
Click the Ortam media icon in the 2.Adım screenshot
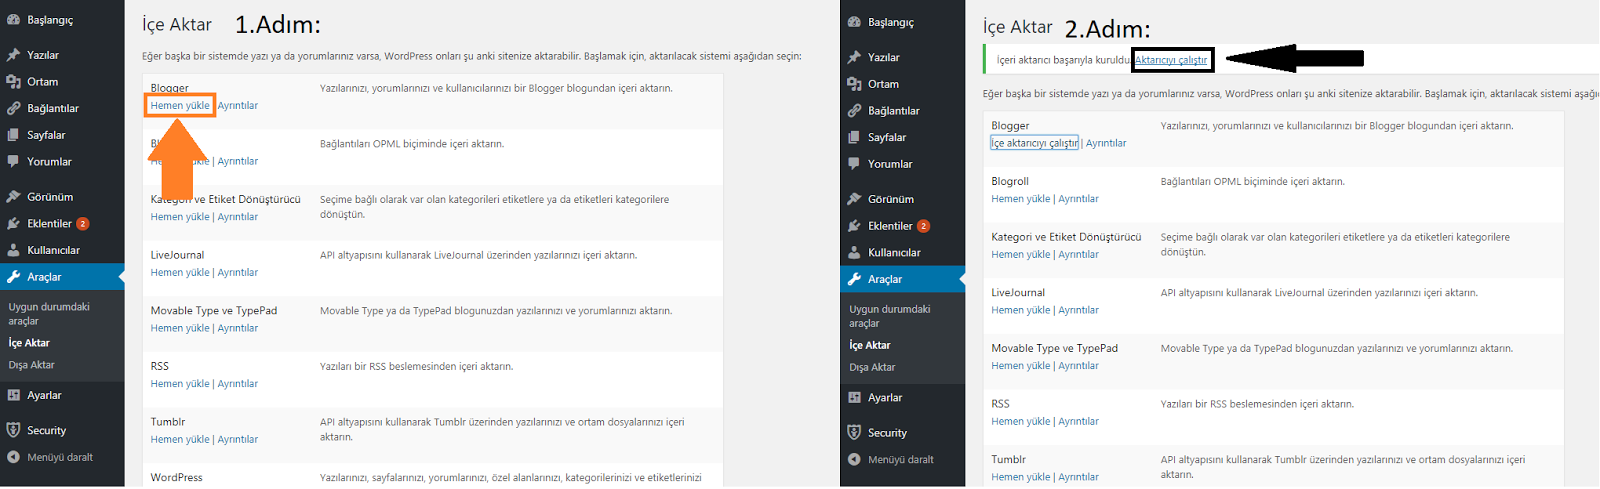click(854, 84)
